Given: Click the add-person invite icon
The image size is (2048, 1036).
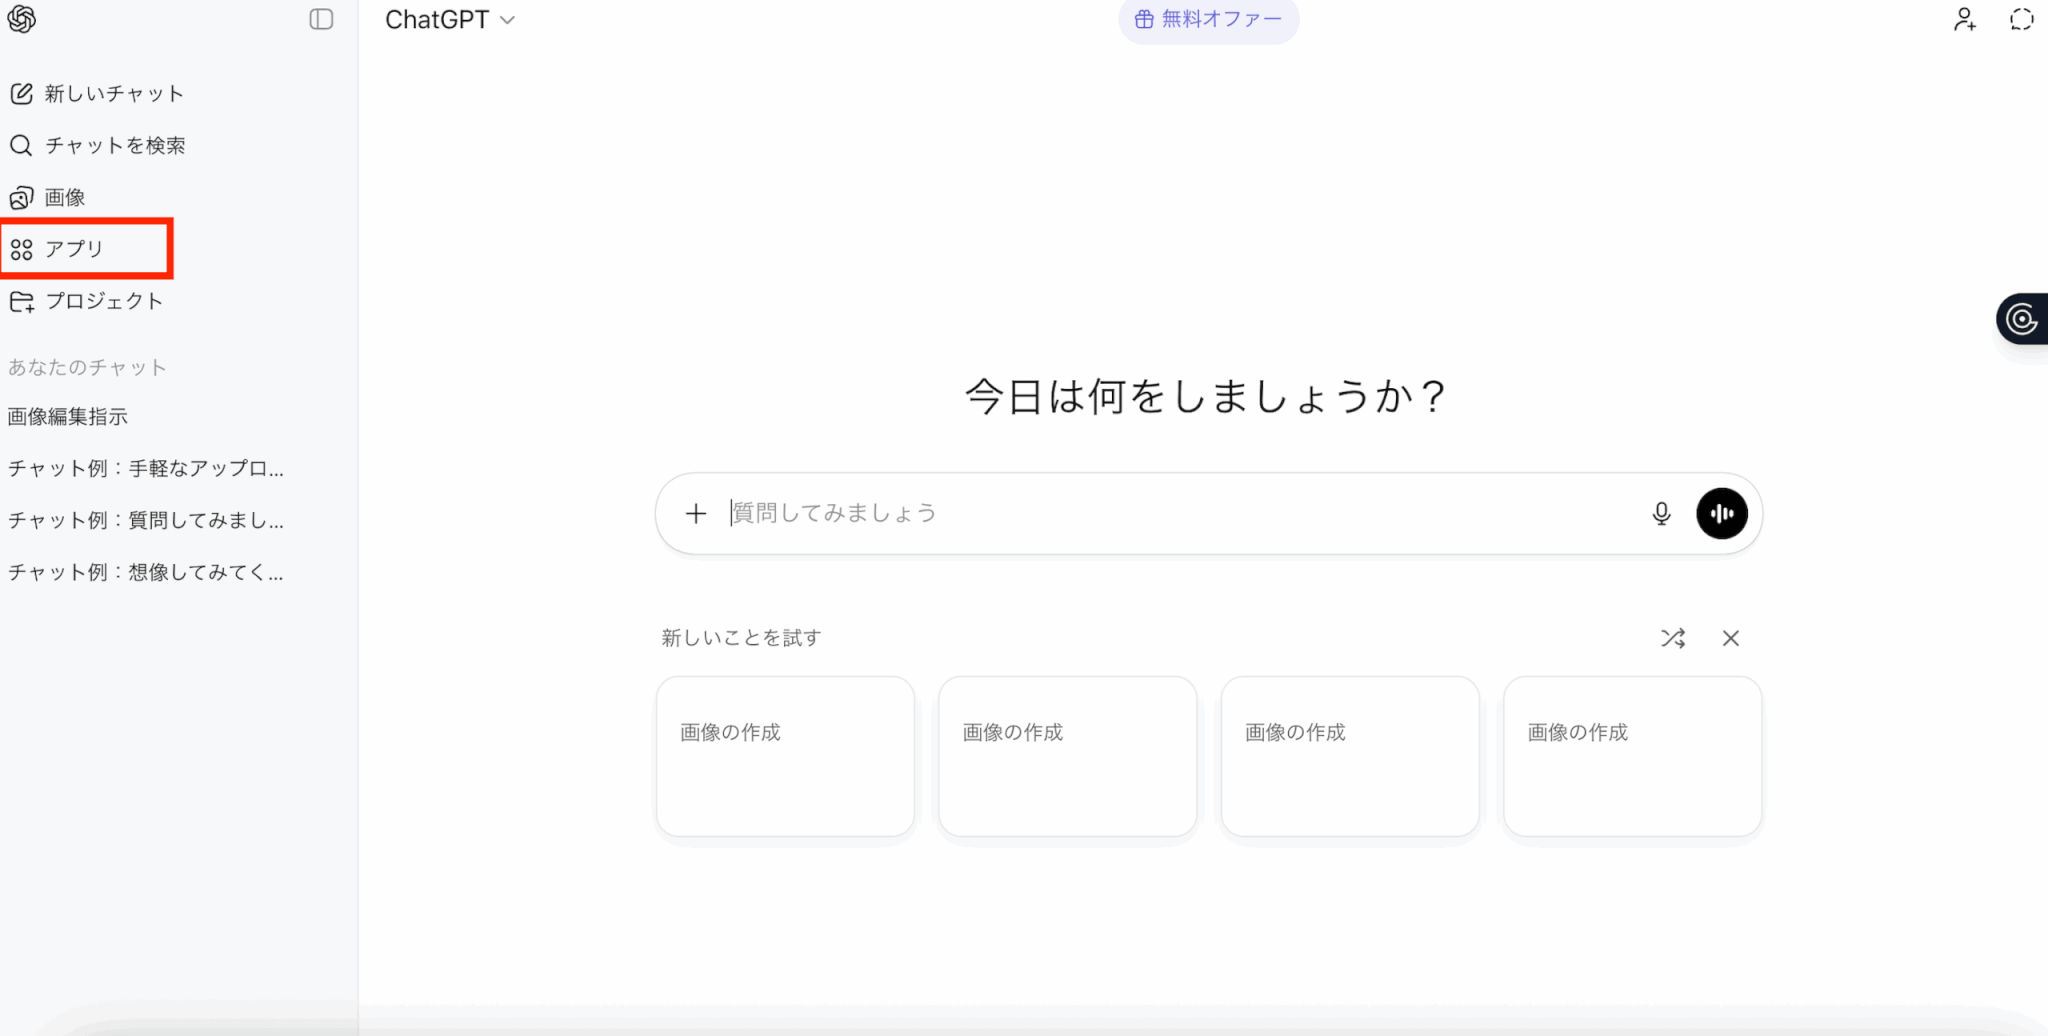Looking at the screenshot, I should click(1964, 20).
